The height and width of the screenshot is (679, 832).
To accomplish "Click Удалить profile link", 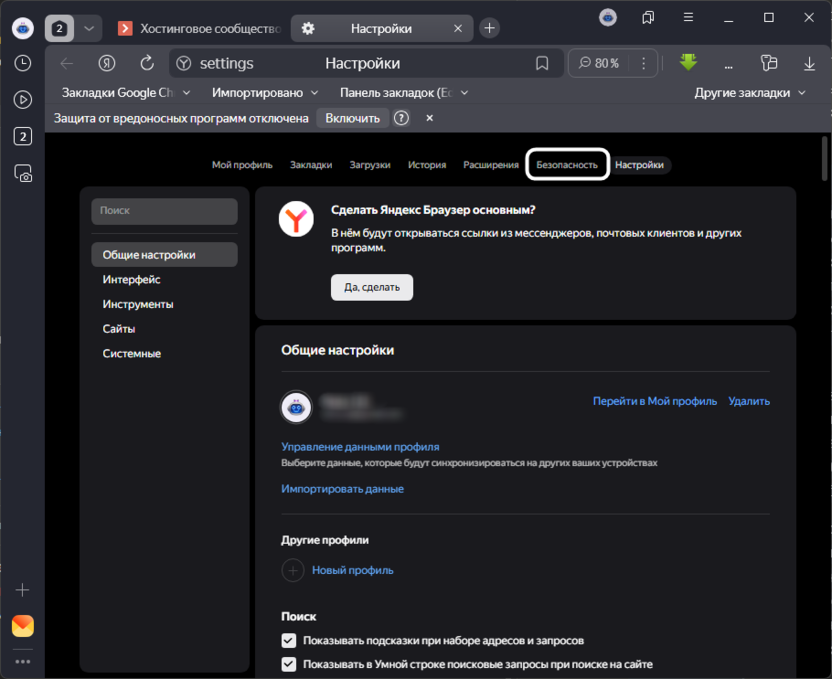I will coord(749,402).
